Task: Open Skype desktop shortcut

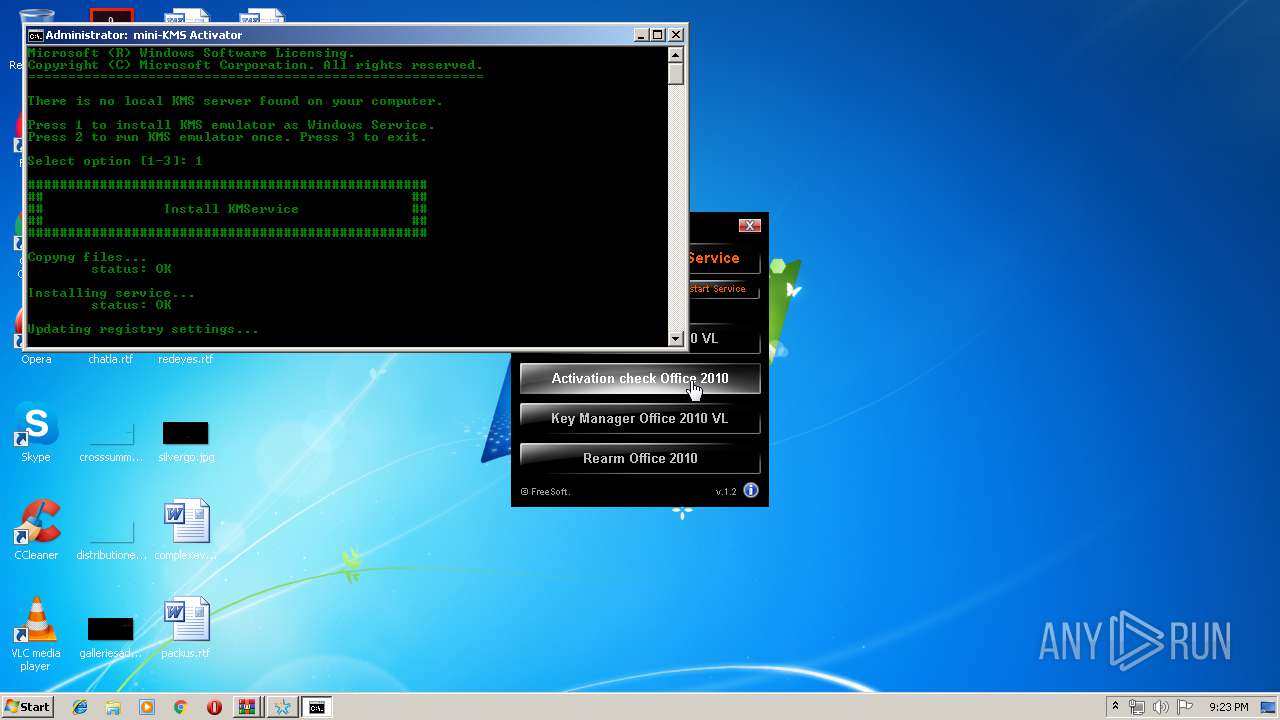Action: click(36, 433)
